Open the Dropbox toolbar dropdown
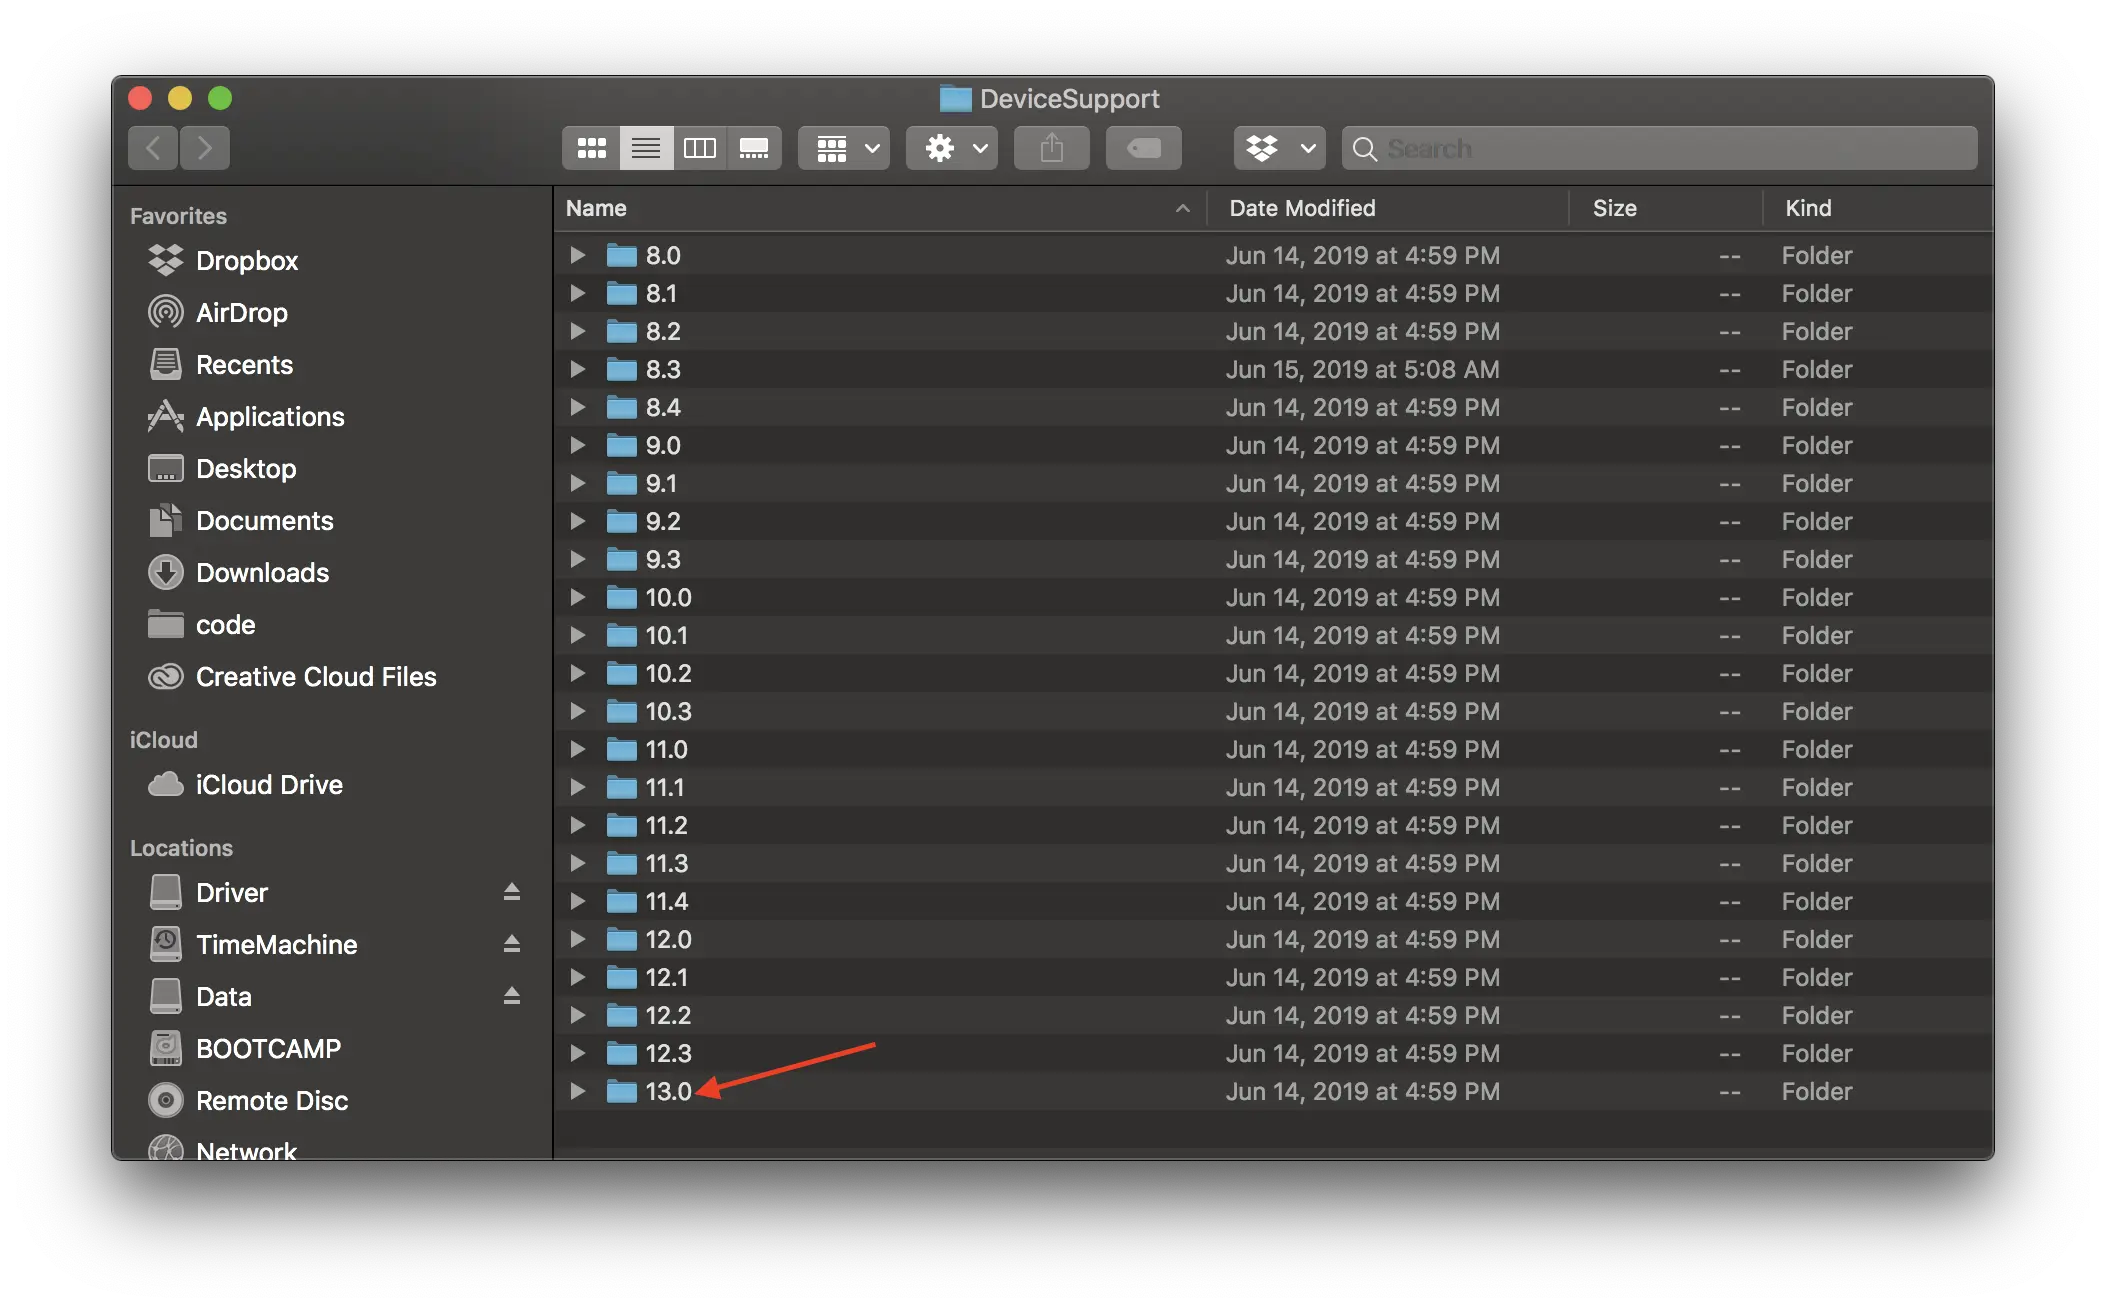The width and height of the screenshot is (2106, 1308). click(1279, 148)
